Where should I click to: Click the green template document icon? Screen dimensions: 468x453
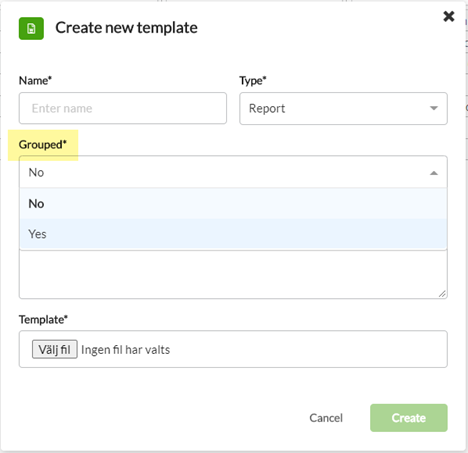click(x=31, y=29)
